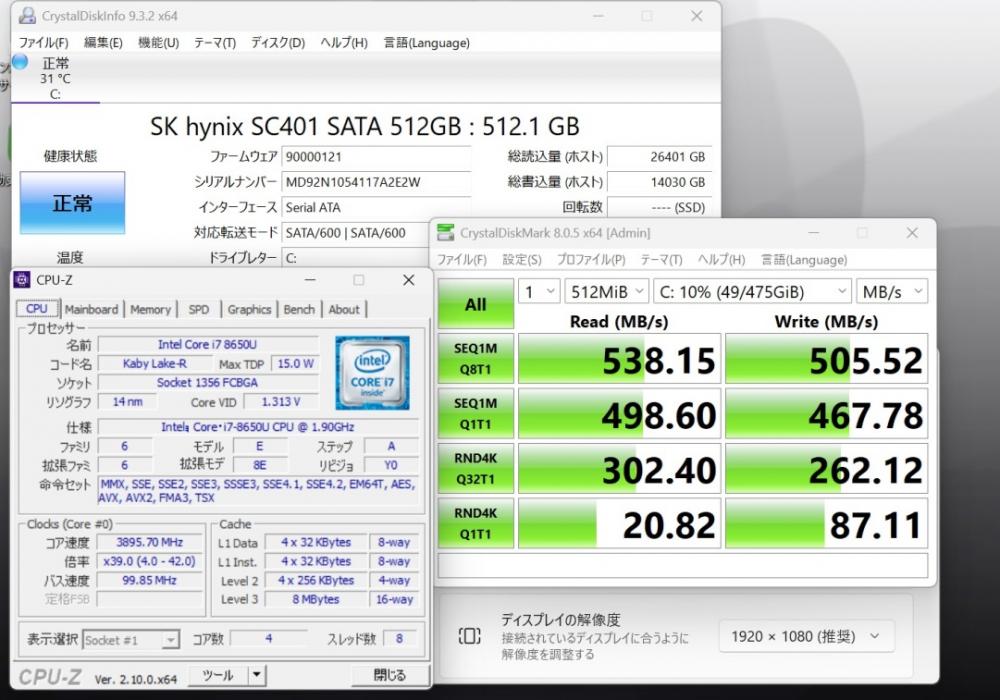Expand the ツール button dropdown arrow
Screen dimensions: 1000x700
pyautogui.click(x=256, y=675)
